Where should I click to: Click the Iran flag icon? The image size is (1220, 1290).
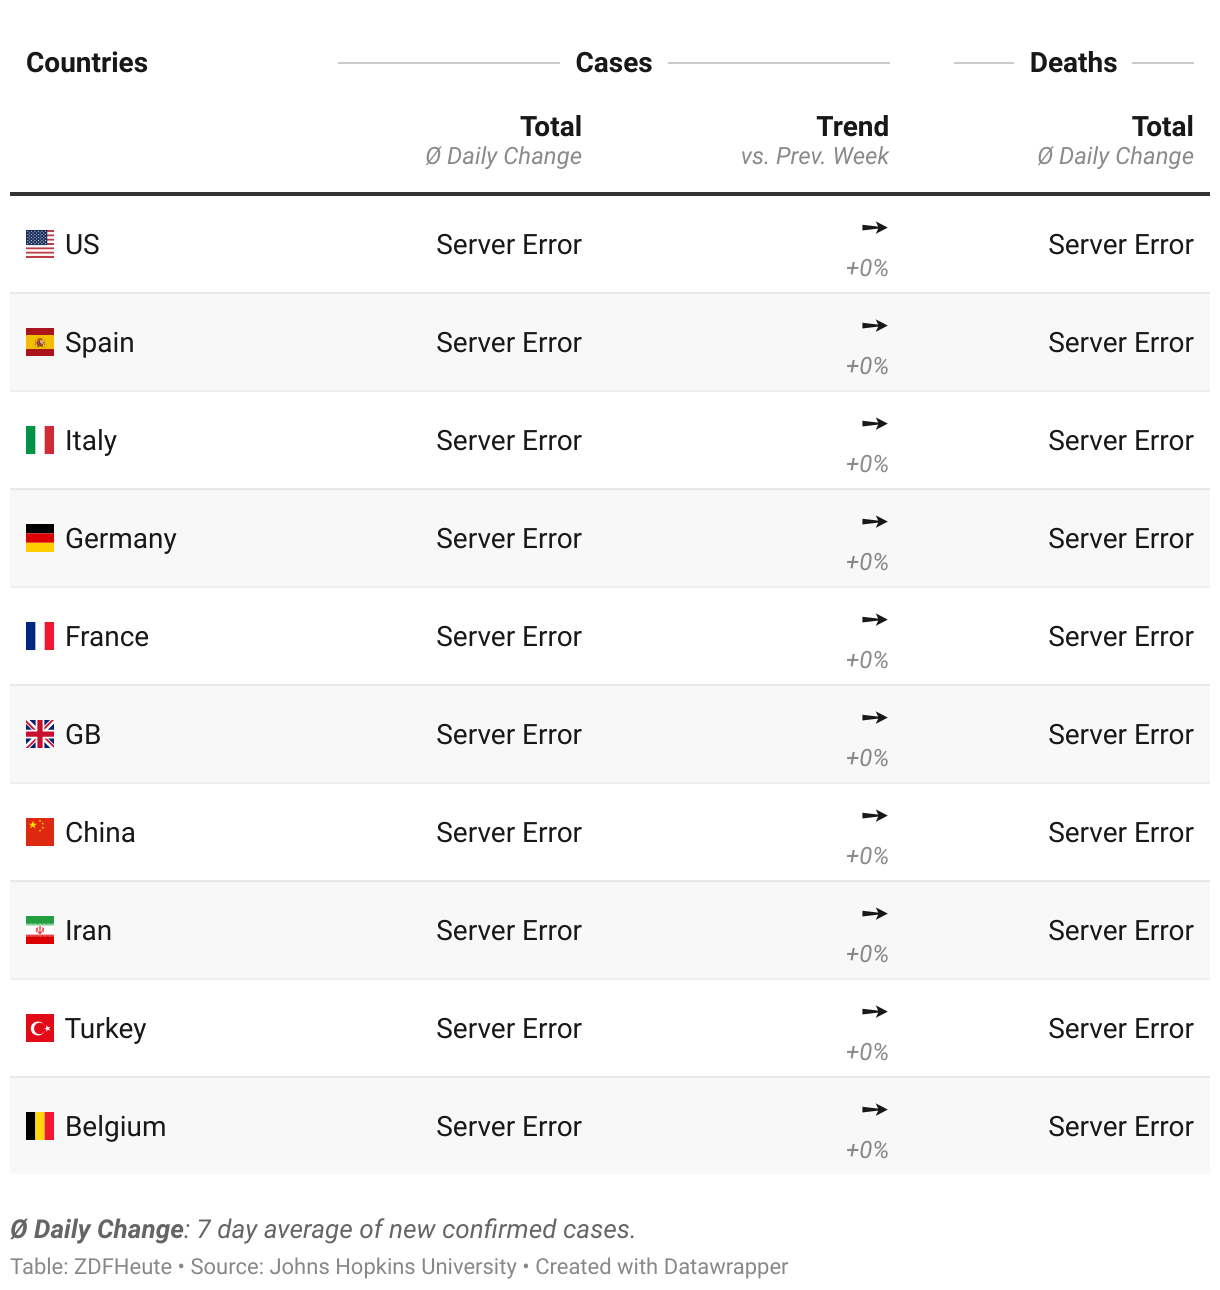click(40, 930)
